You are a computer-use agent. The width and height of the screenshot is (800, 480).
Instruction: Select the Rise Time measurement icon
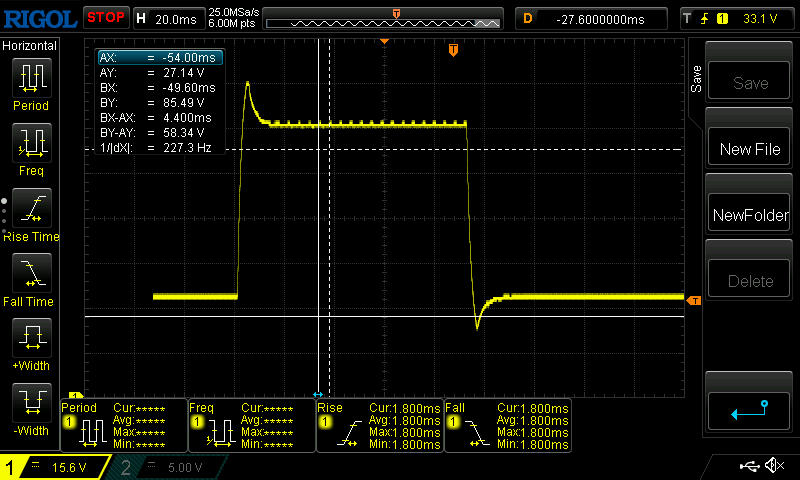click(32, 208)
